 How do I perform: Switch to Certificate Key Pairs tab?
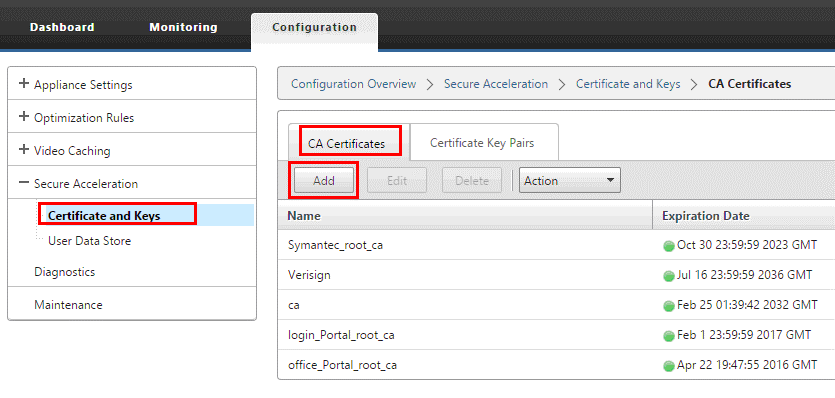pyautogui.click(x=482, y=143)
